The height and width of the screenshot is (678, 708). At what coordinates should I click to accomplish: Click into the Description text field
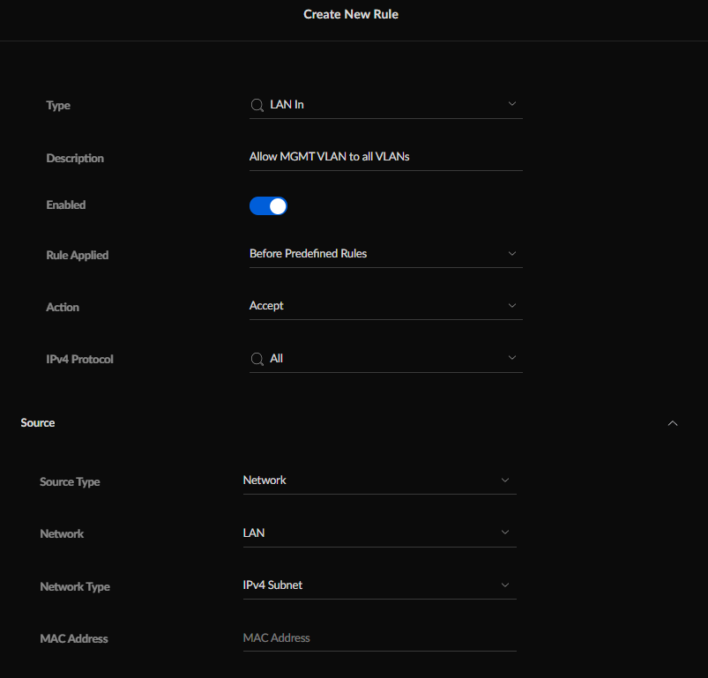pos(385,157)
